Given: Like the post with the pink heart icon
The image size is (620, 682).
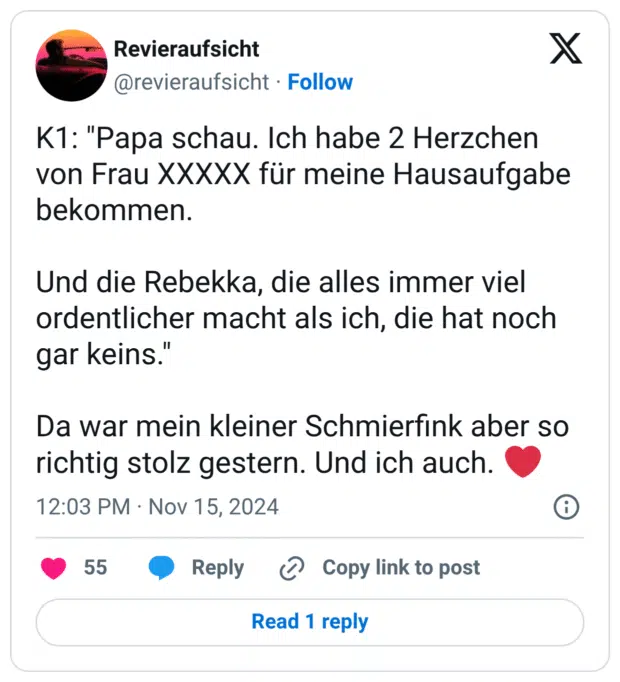Looking at the screenshot, I should tap(54, 568).
